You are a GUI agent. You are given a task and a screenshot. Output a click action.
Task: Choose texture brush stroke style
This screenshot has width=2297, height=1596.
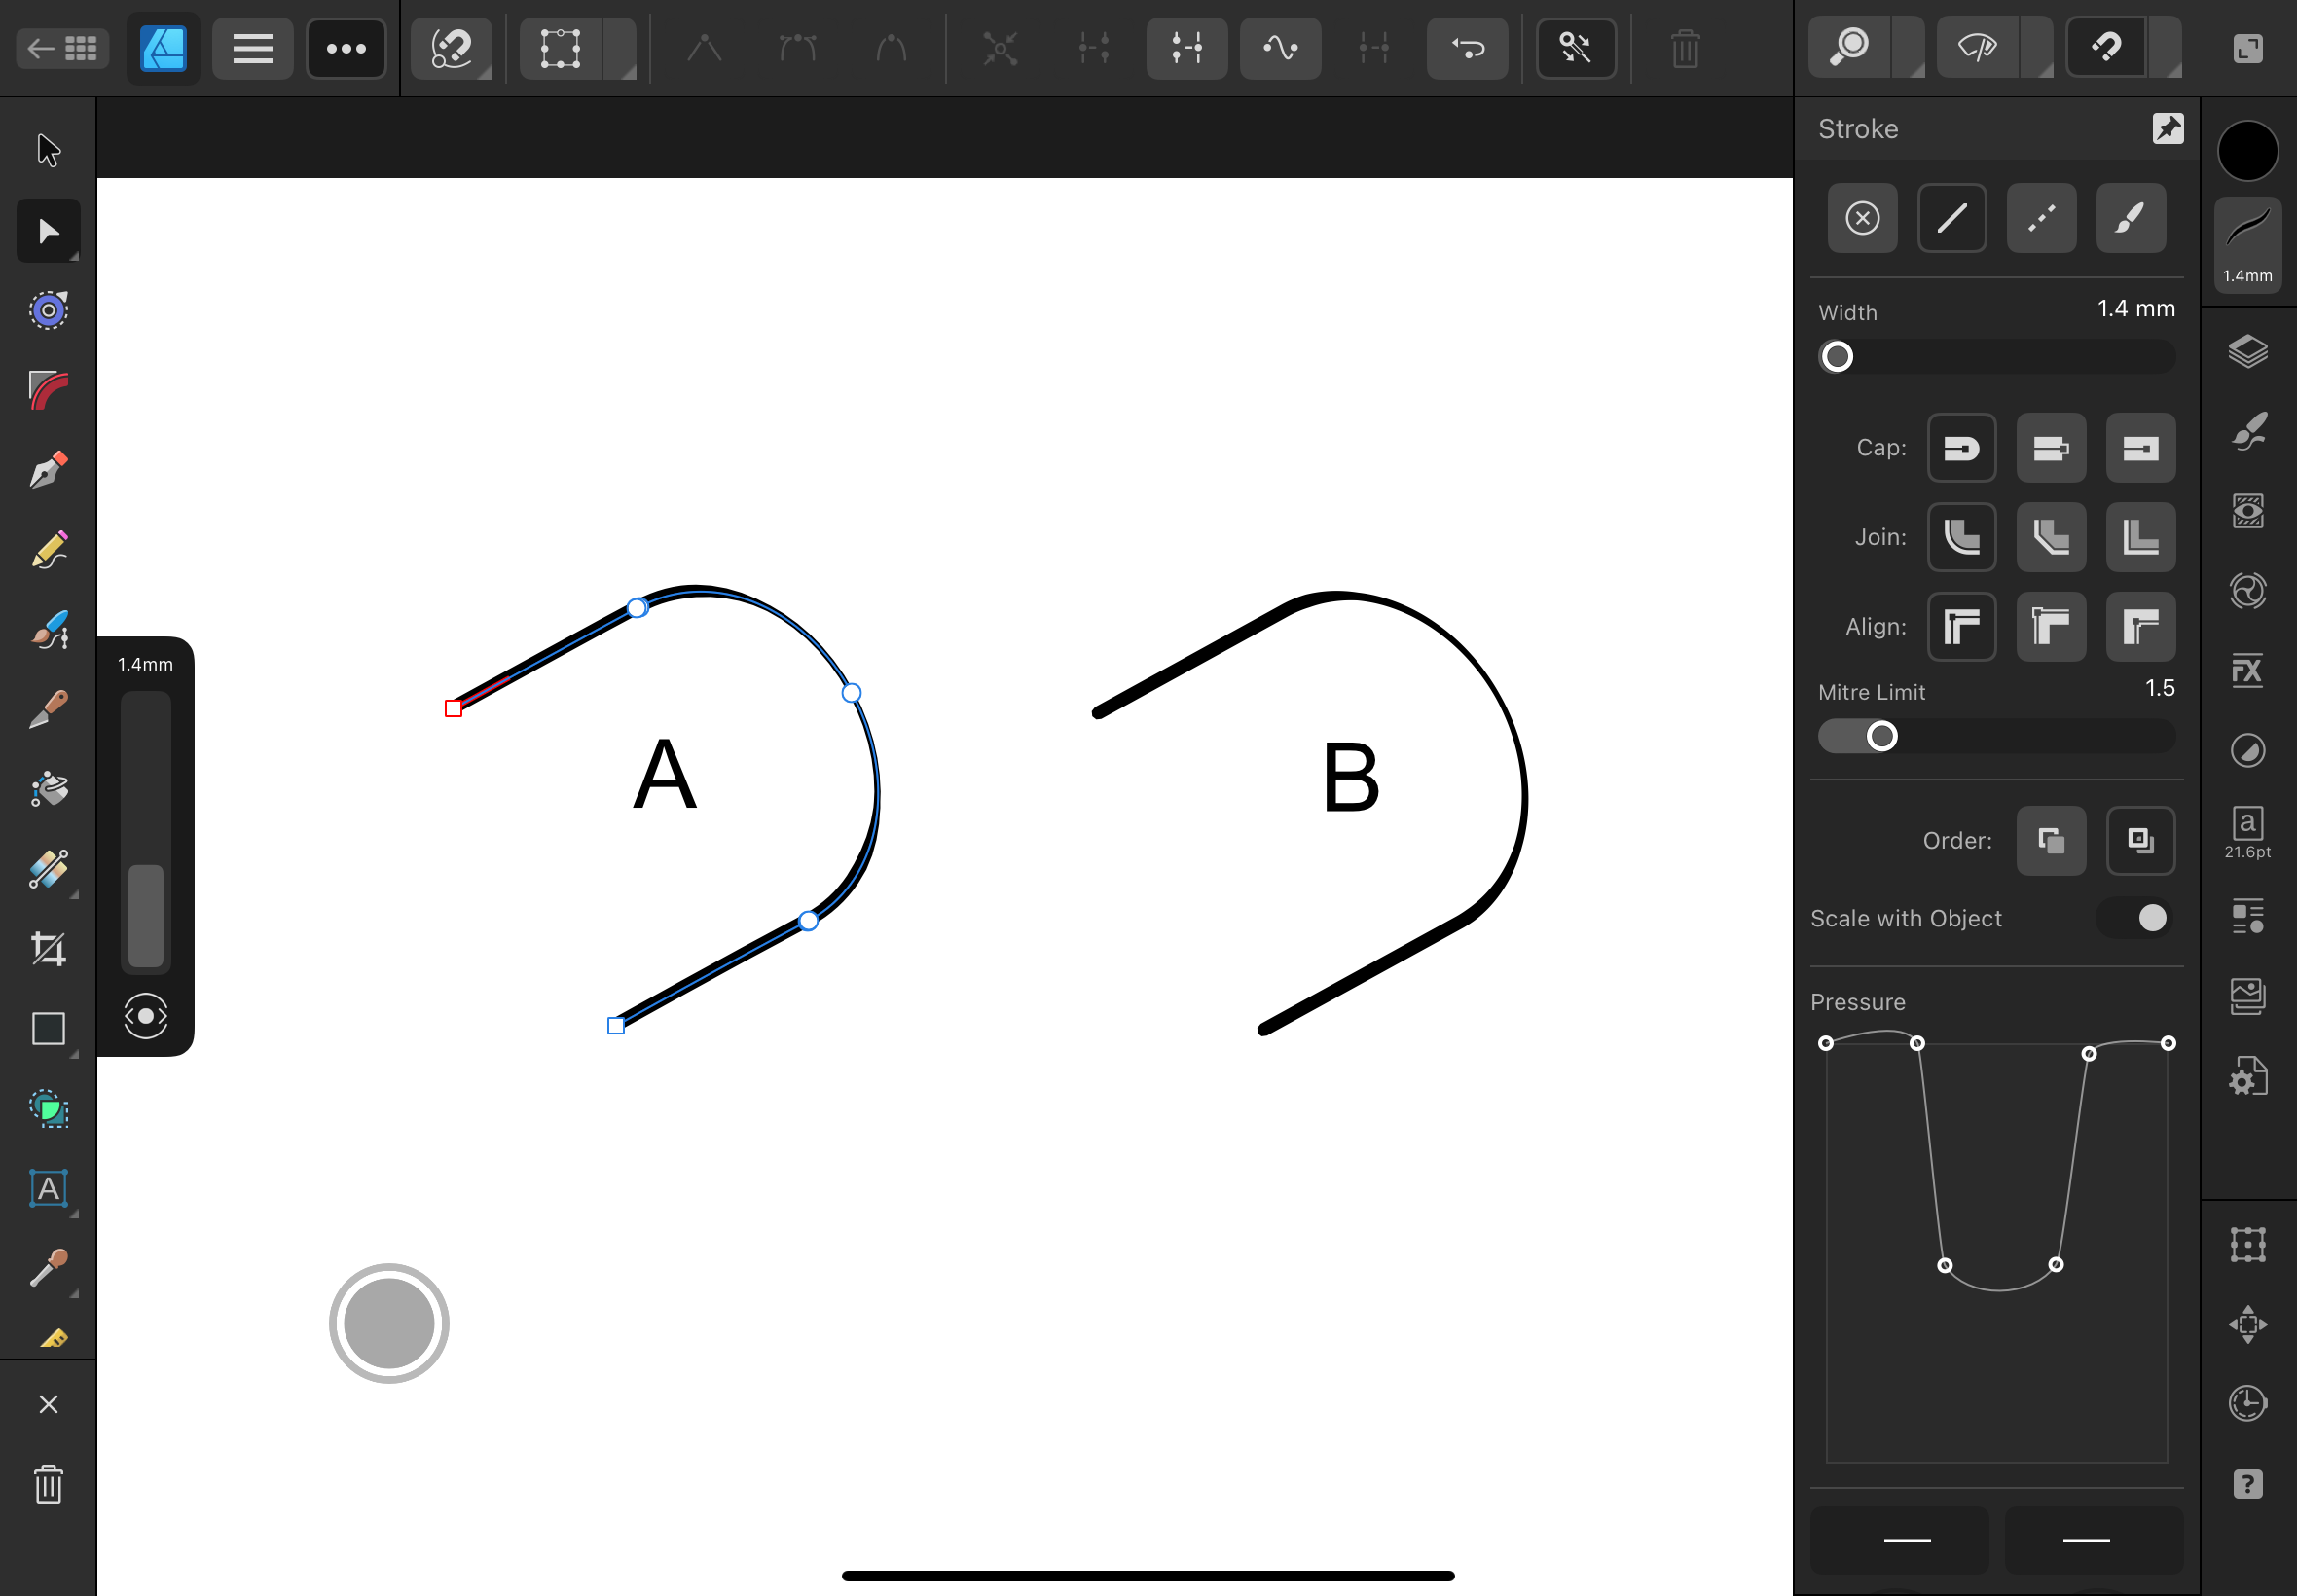2130,218
